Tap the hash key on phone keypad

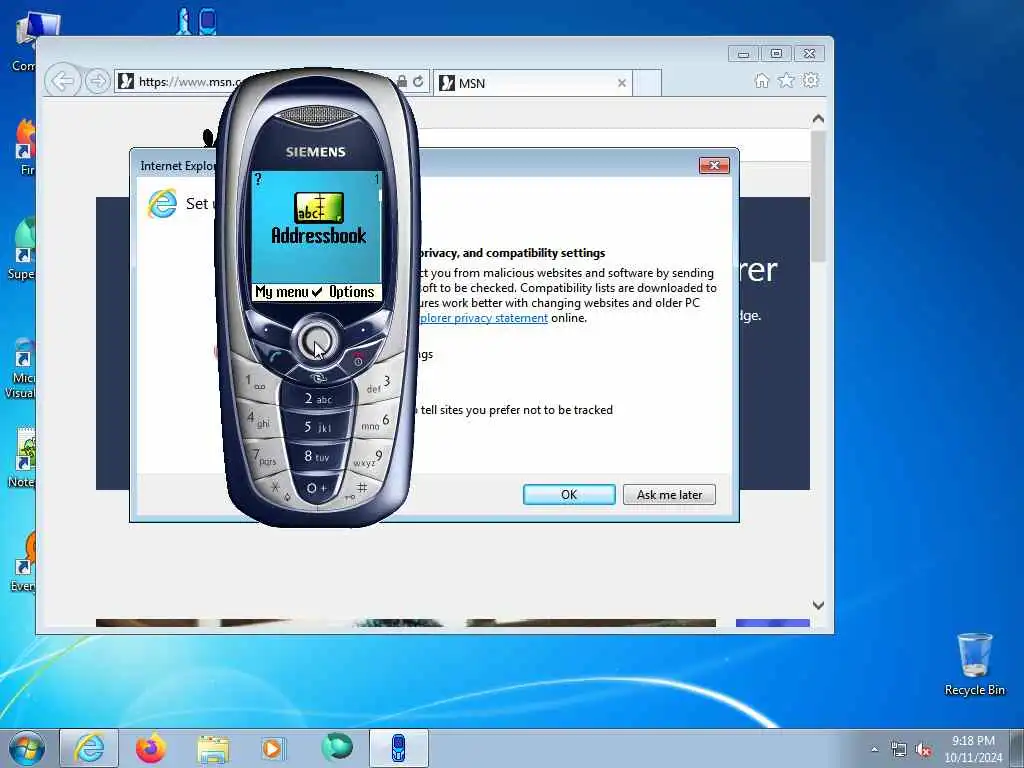(359, 490)
